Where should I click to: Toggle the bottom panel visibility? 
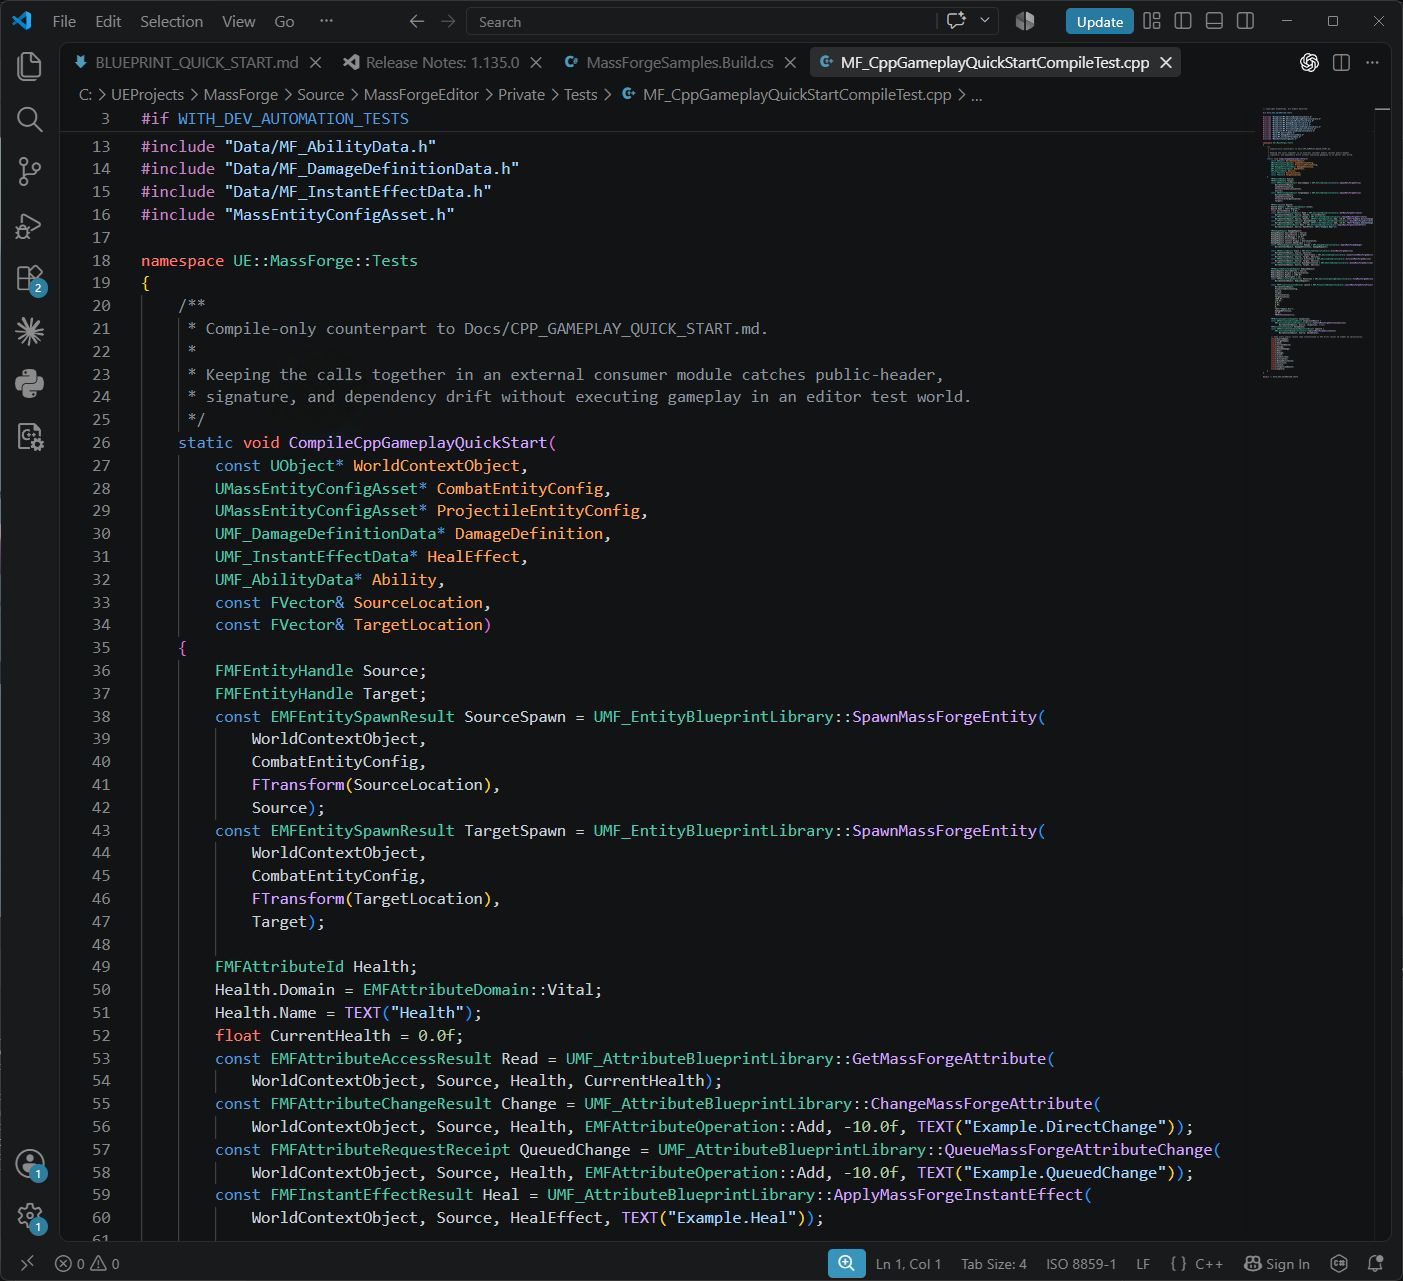1214,21
